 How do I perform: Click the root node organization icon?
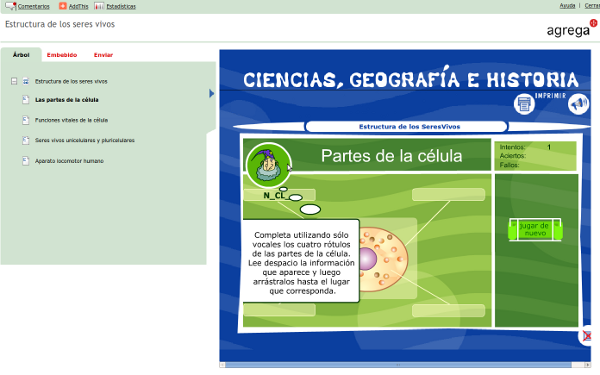tap(26, 81)
